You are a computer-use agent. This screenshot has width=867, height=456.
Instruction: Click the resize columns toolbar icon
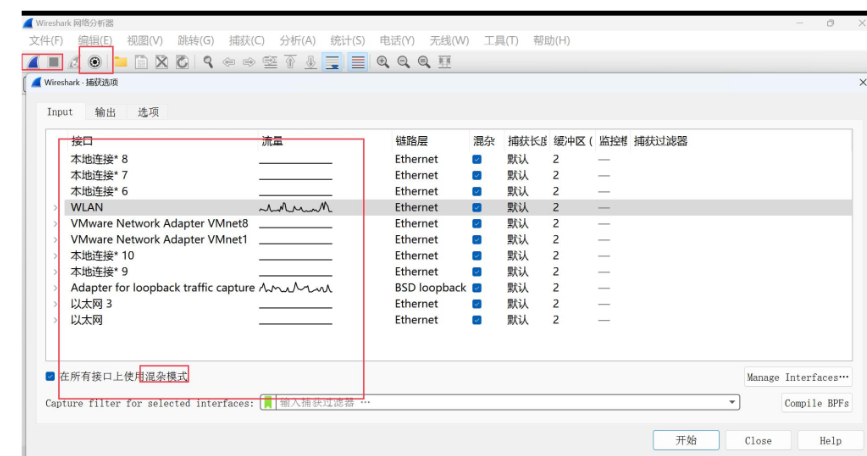444,62
